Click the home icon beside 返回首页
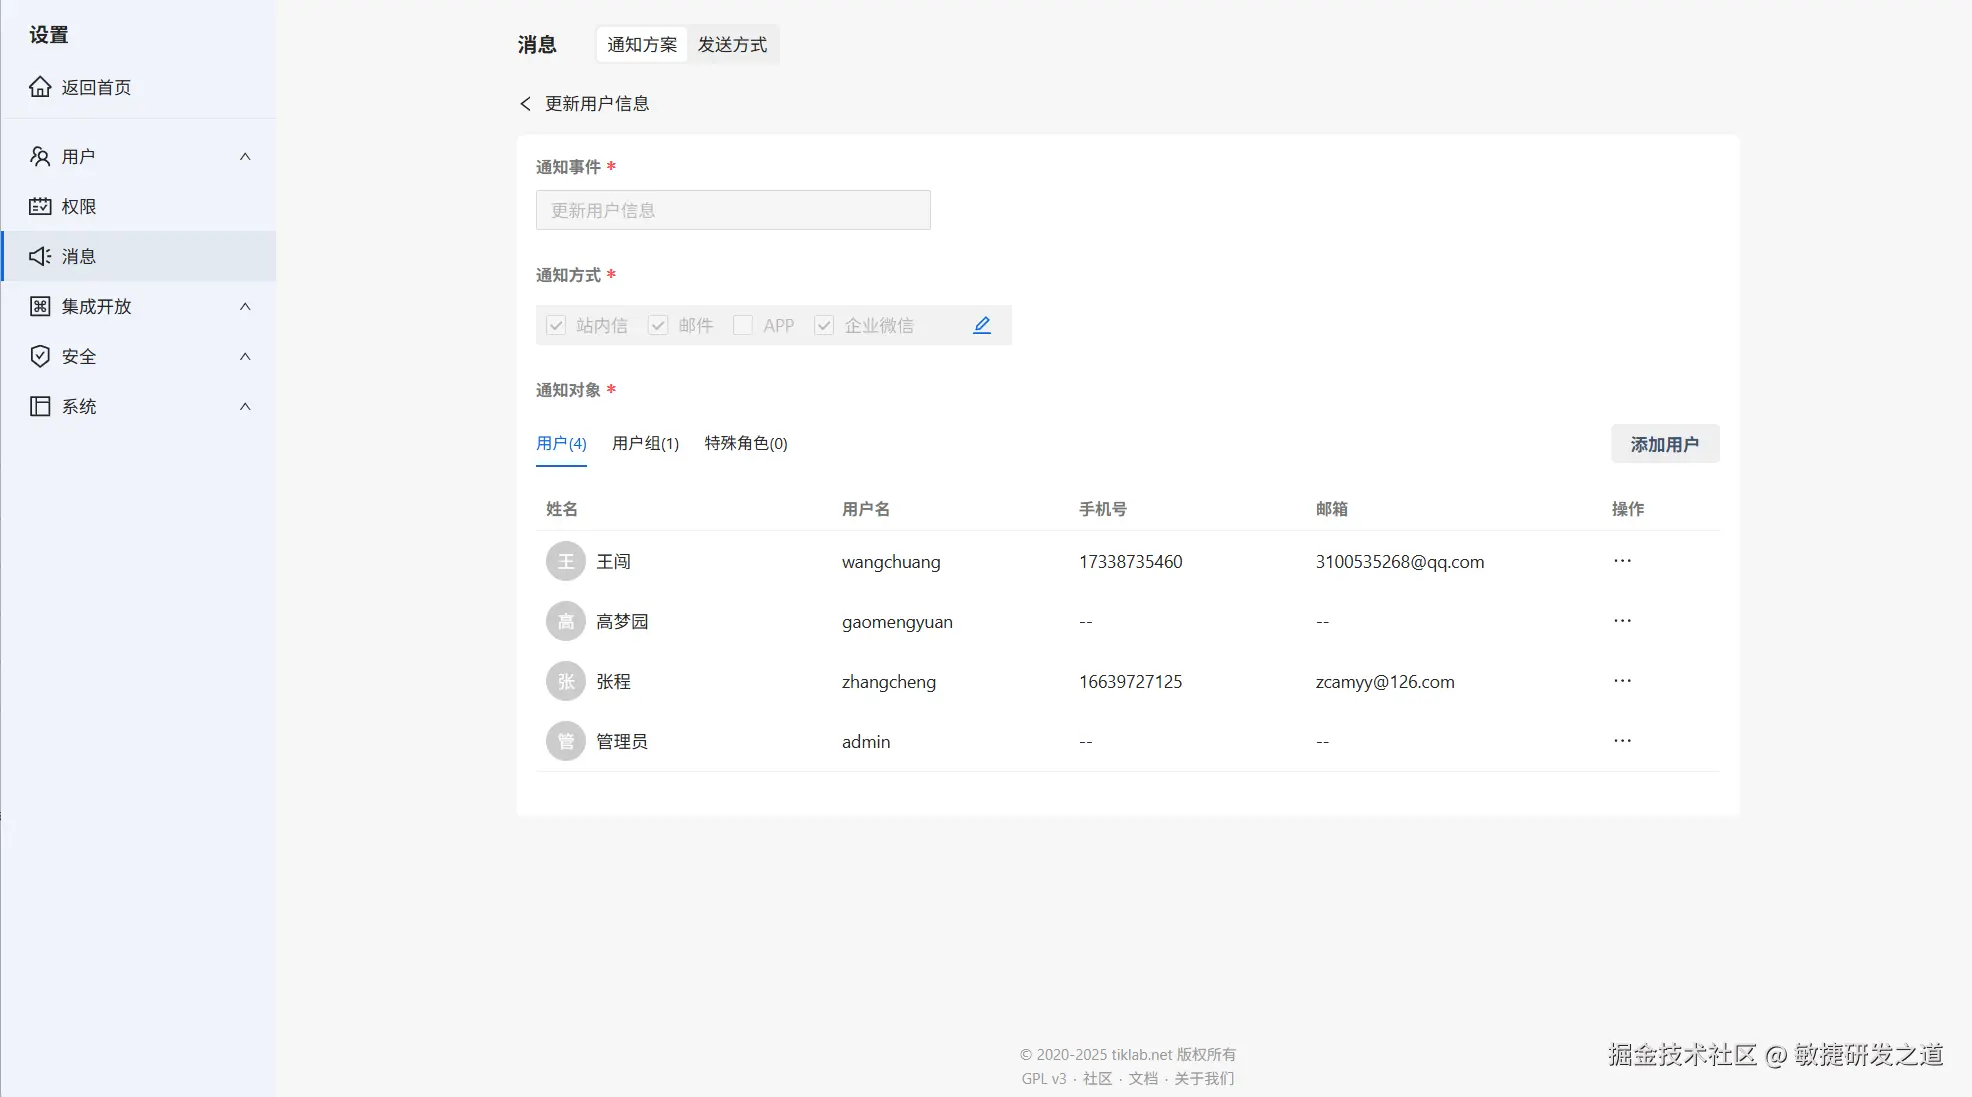The height and width of the screenshot is (1097, 1972). (40, 87)
